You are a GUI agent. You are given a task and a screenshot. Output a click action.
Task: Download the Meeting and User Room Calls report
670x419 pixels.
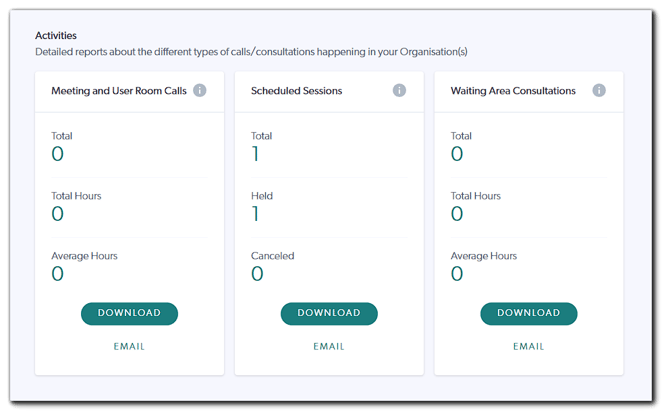pyautogui.click(x=129, y=313)
